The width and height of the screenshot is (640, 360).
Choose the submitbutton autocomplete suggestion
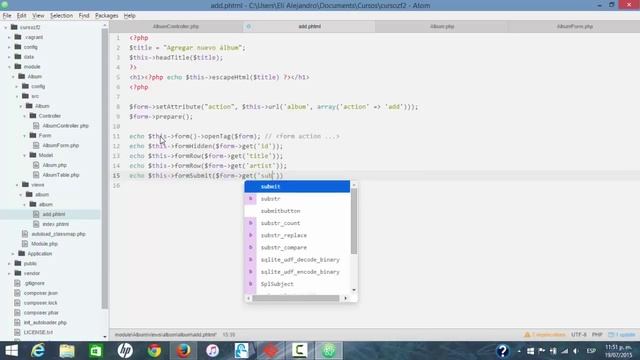[x=297, y=211]
